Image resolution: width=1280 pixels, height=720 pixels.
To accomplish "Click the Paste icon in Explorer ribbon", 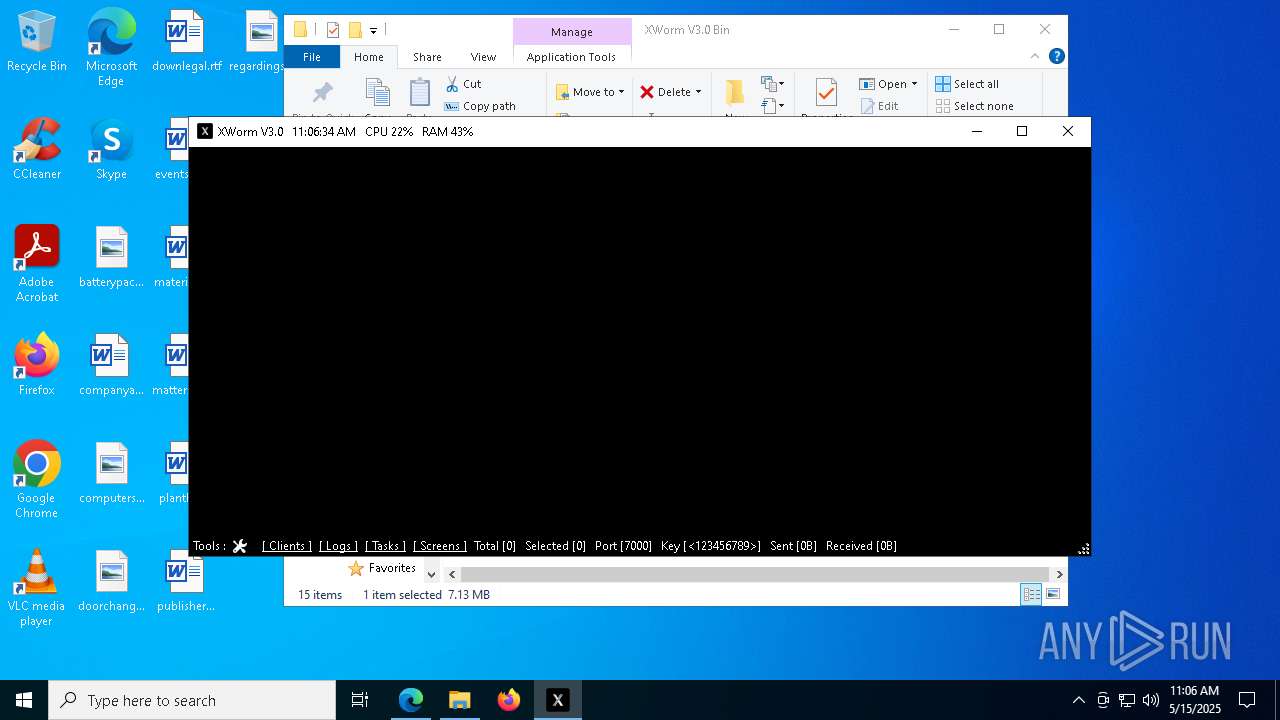I will (419, 93).
